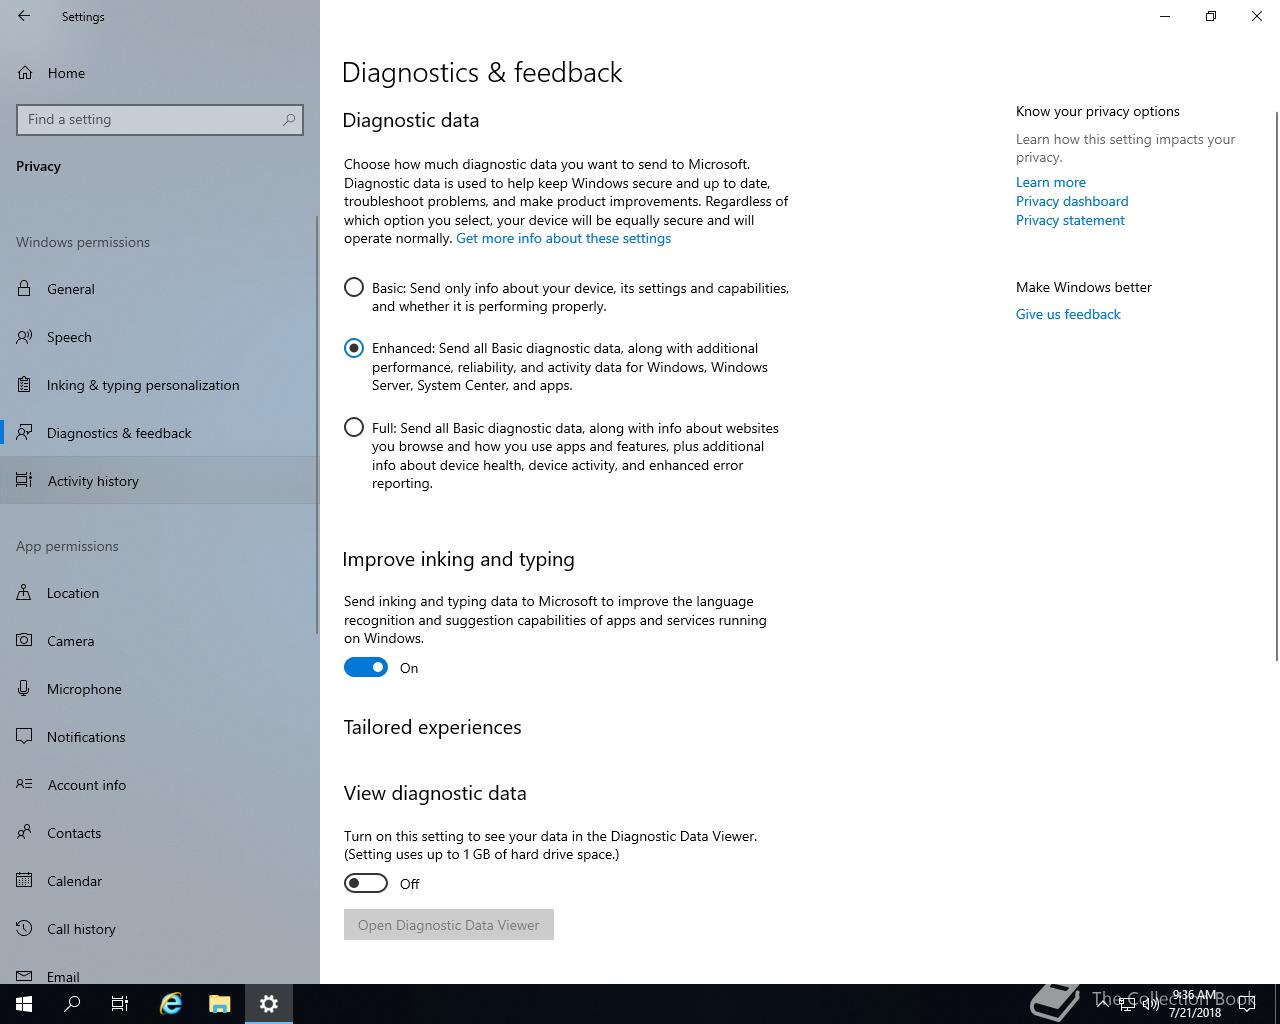This screenshot has height=1024, width=1280.
Task: Click Give us feedback link
Action: (1068, 314)
